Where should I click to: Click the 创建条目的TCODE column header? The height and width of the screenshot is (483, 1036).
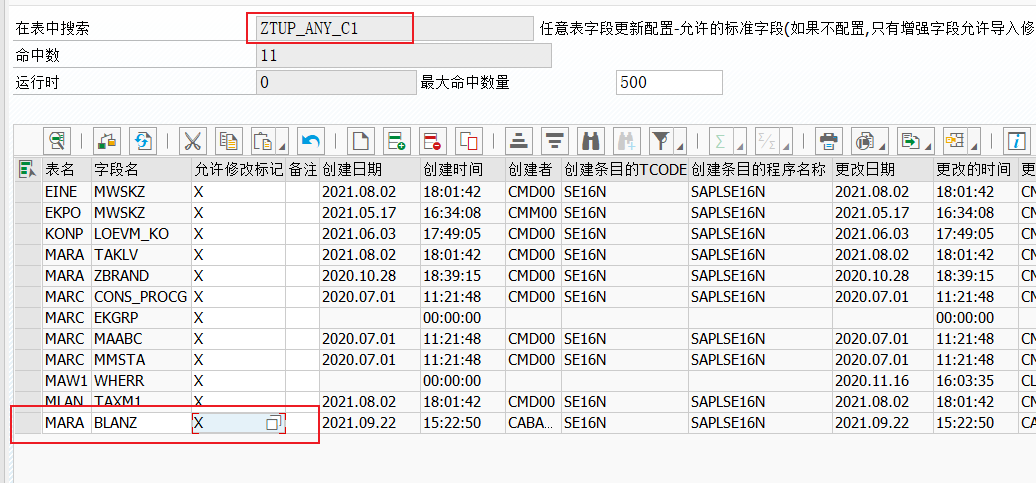tap(624, 169)
